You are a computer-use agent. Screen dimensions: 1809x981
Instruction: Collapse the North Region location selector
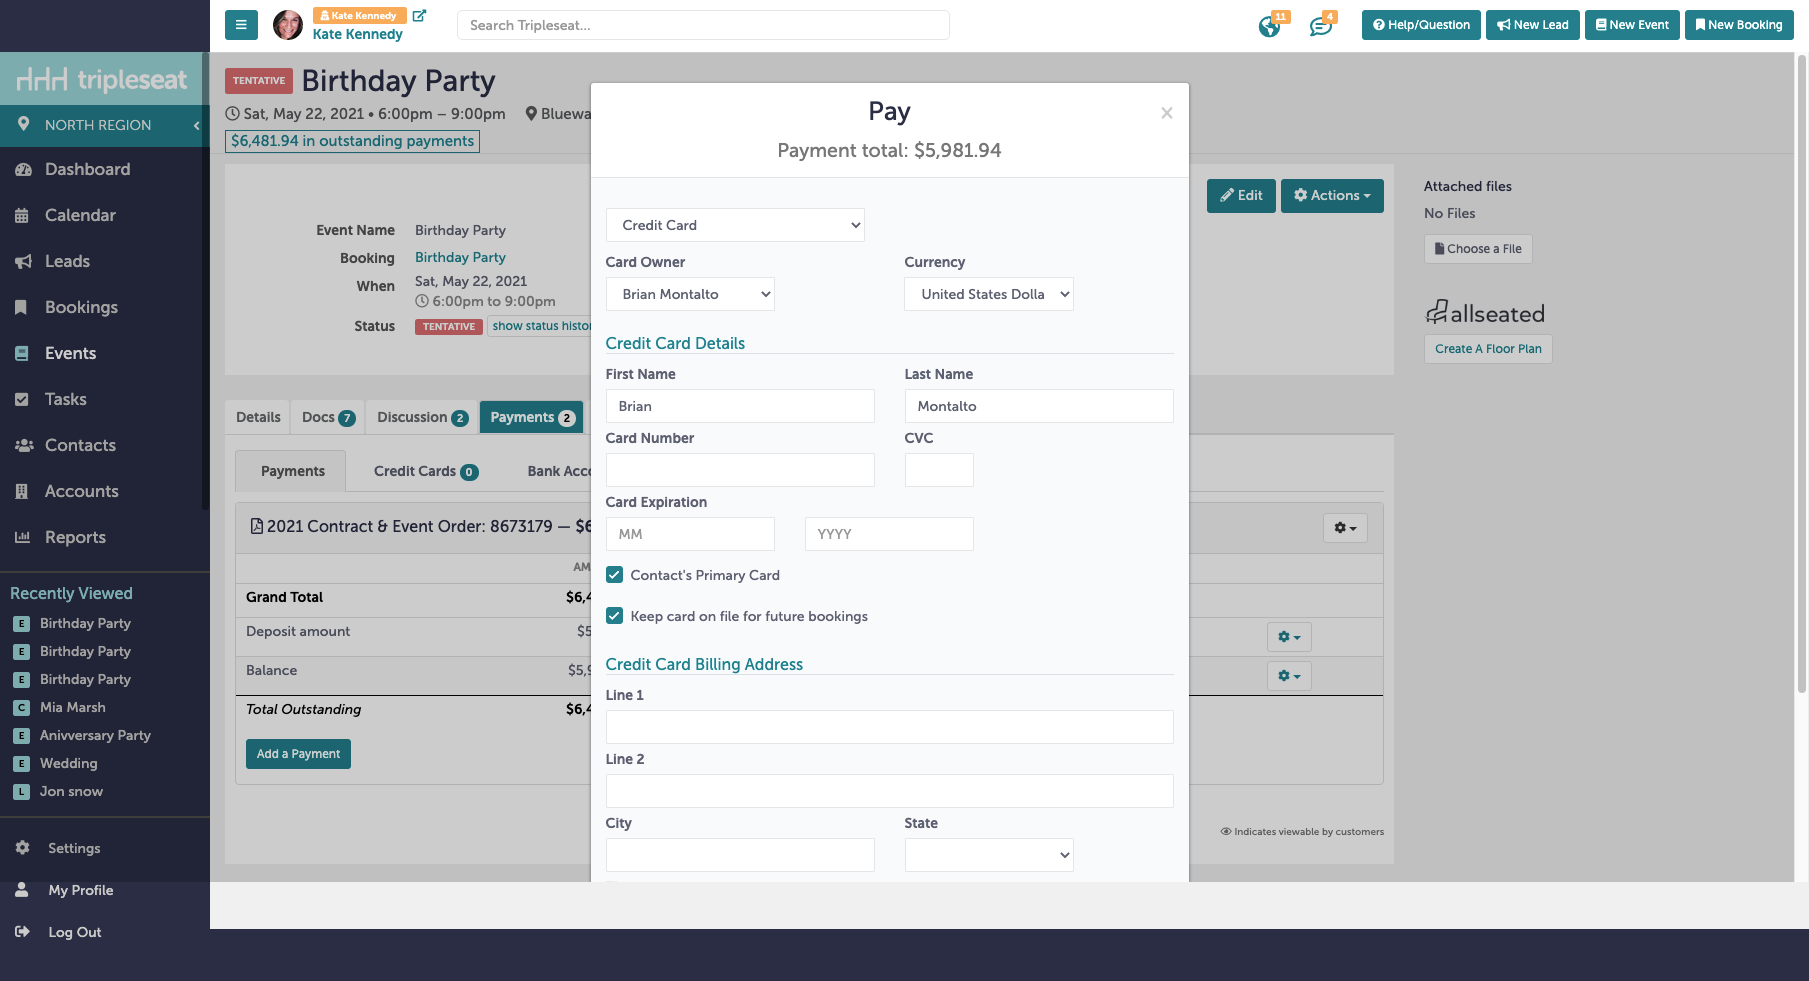[196, 125]
